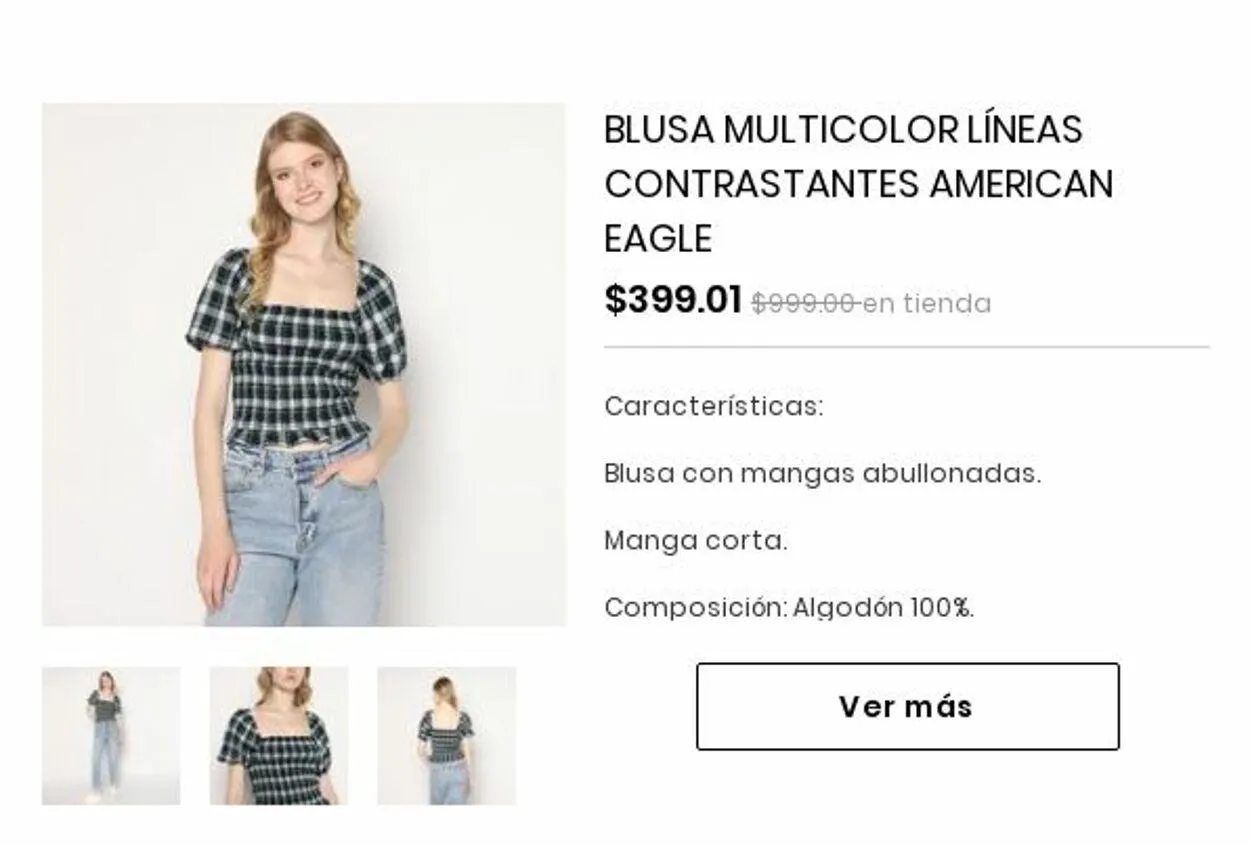Open the large main product photo
This screenshot has width=1250, height=845.
(303, 365)
